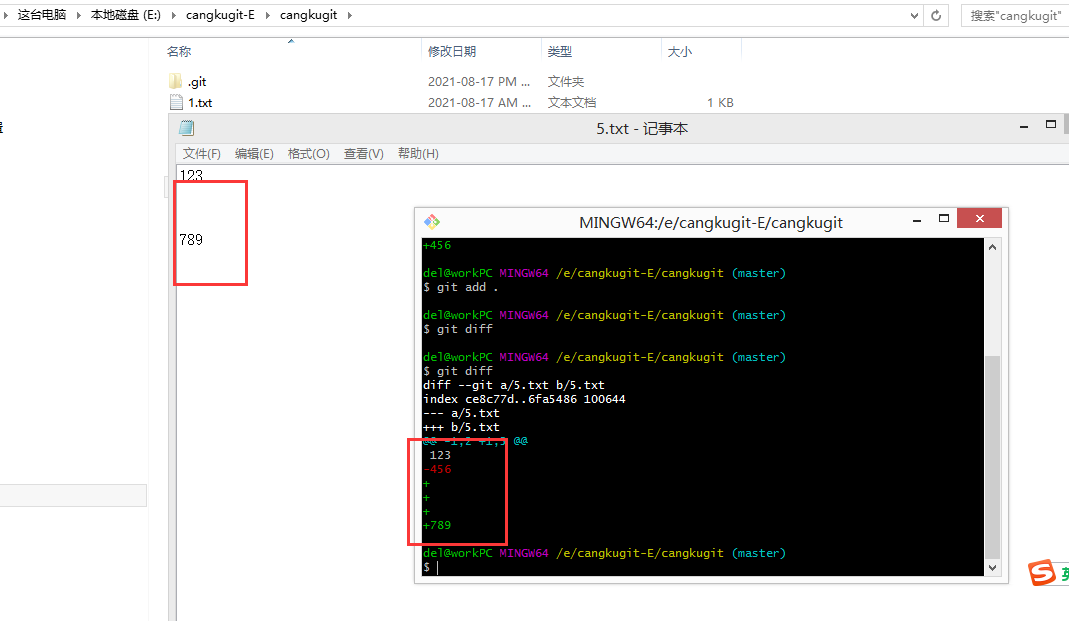Click the .git folder name
Screen dimensions: 1069x621
(x=197, y=82)
